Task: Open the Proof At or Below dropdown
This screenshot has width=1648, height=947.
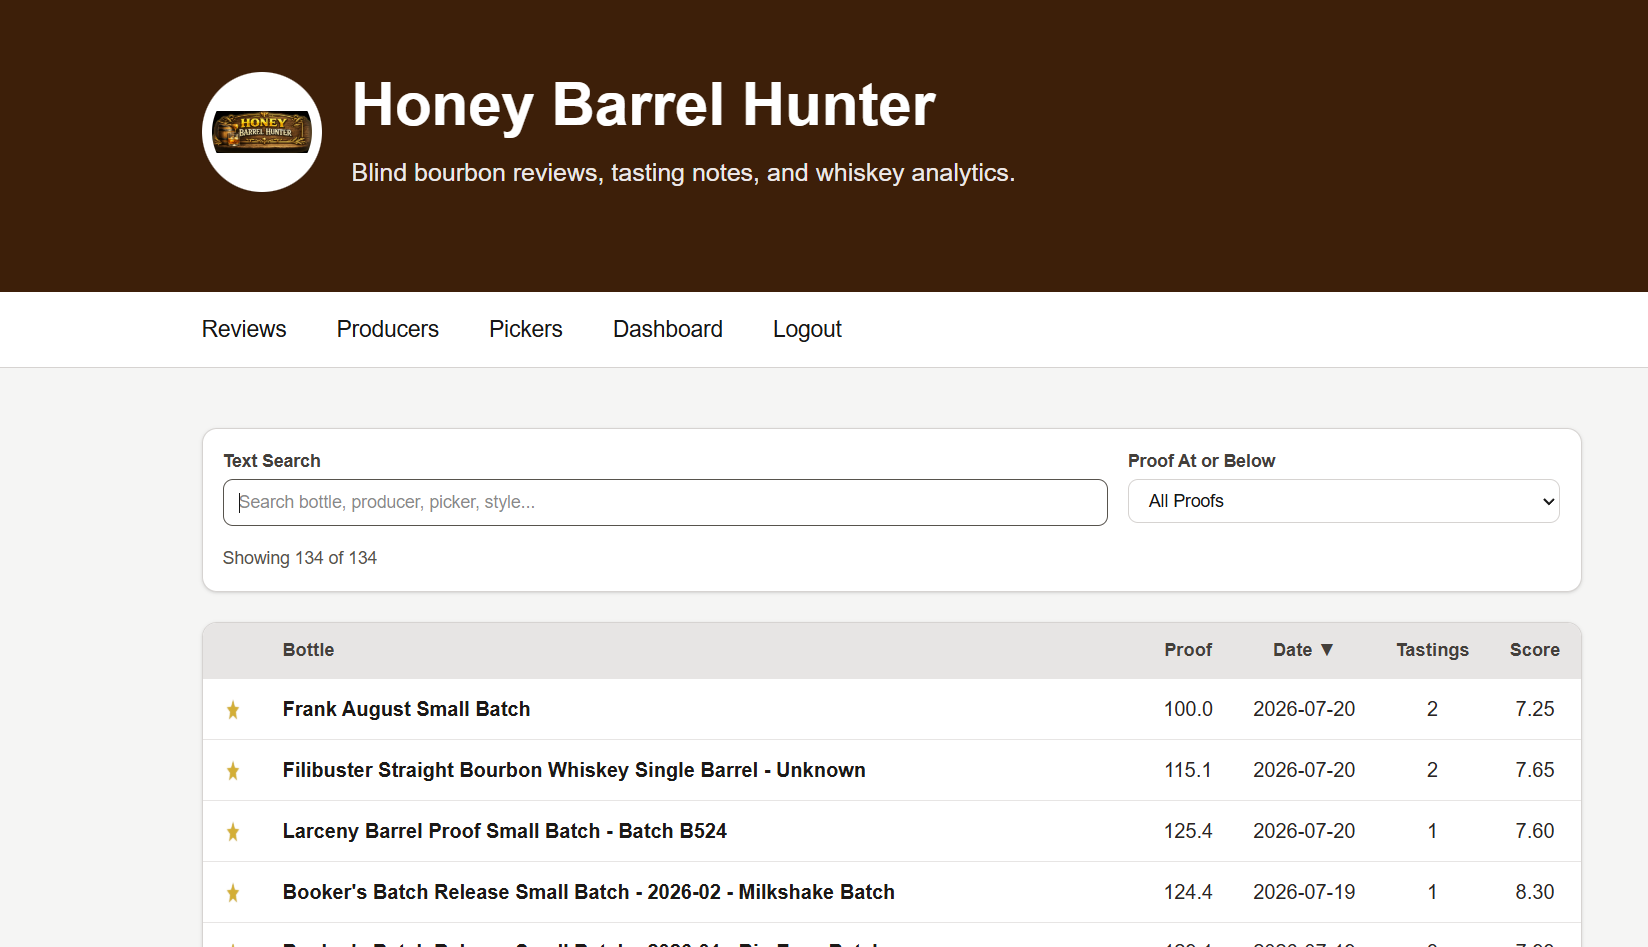Action: click(x=1344, y=501)
